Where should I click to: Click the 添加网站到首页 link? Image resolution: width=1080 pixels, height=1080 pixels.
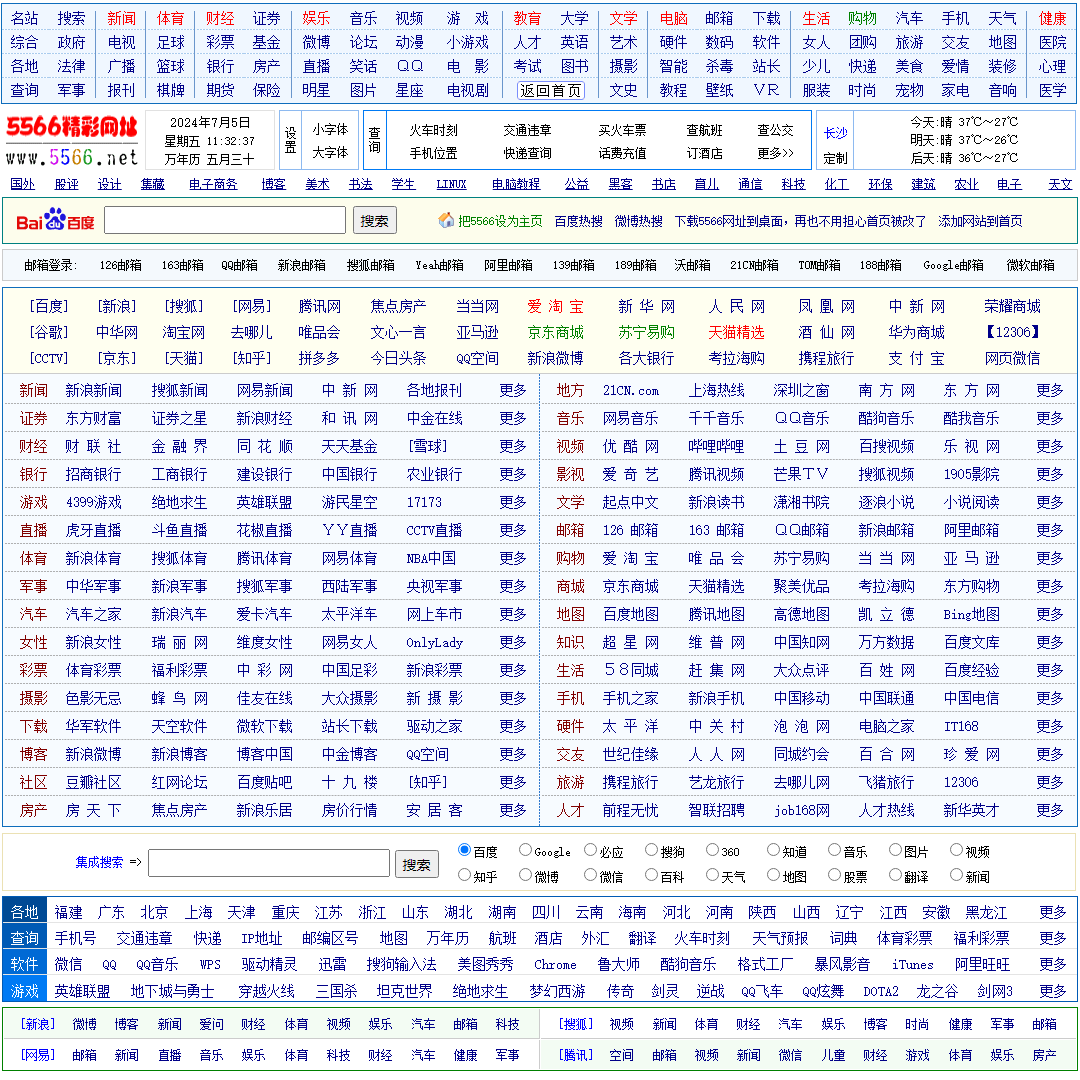pos(980,221)
